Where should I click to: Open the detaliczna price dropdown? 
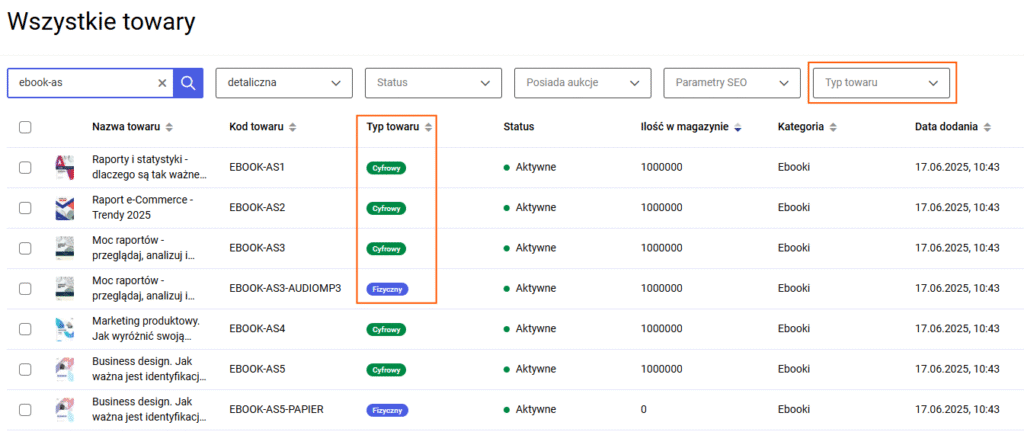tap(284, 83)
